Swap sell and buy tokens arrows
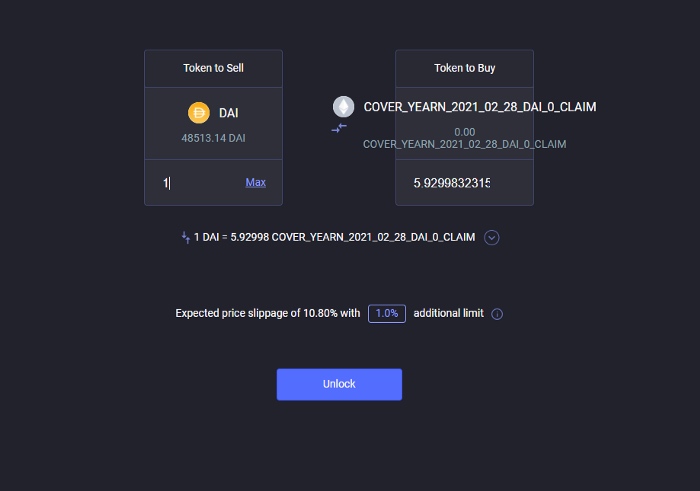Viewport: 700px width, 491px height. tap(339, 129)
